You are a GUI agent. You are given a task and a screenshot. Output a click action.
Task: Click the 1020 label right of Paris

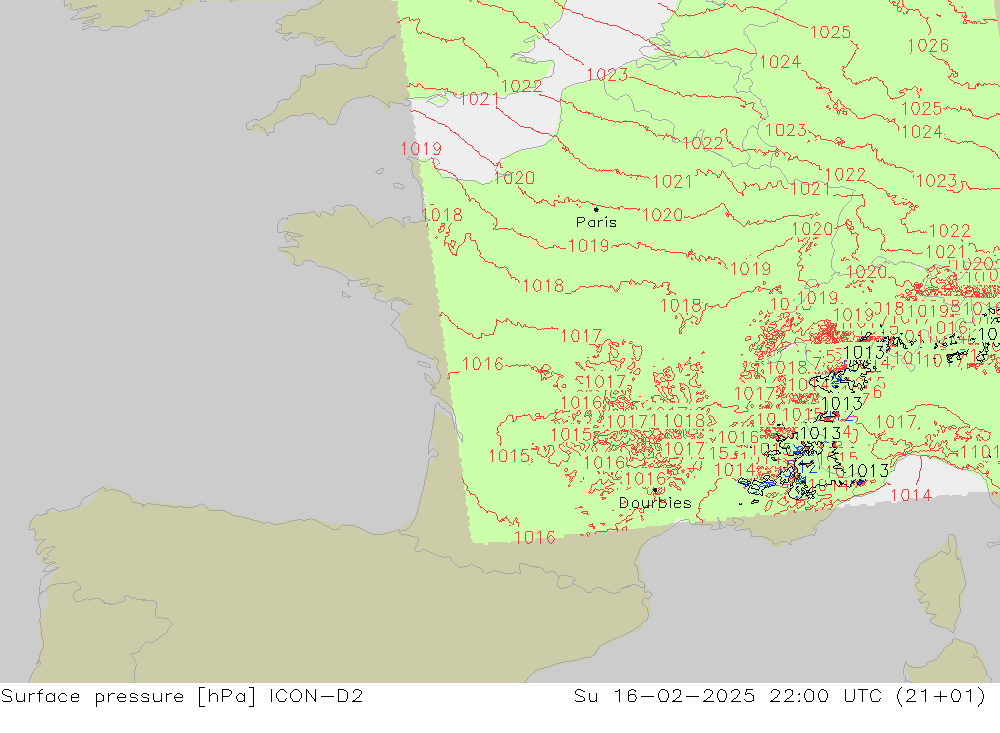click(x=663, y=215)
